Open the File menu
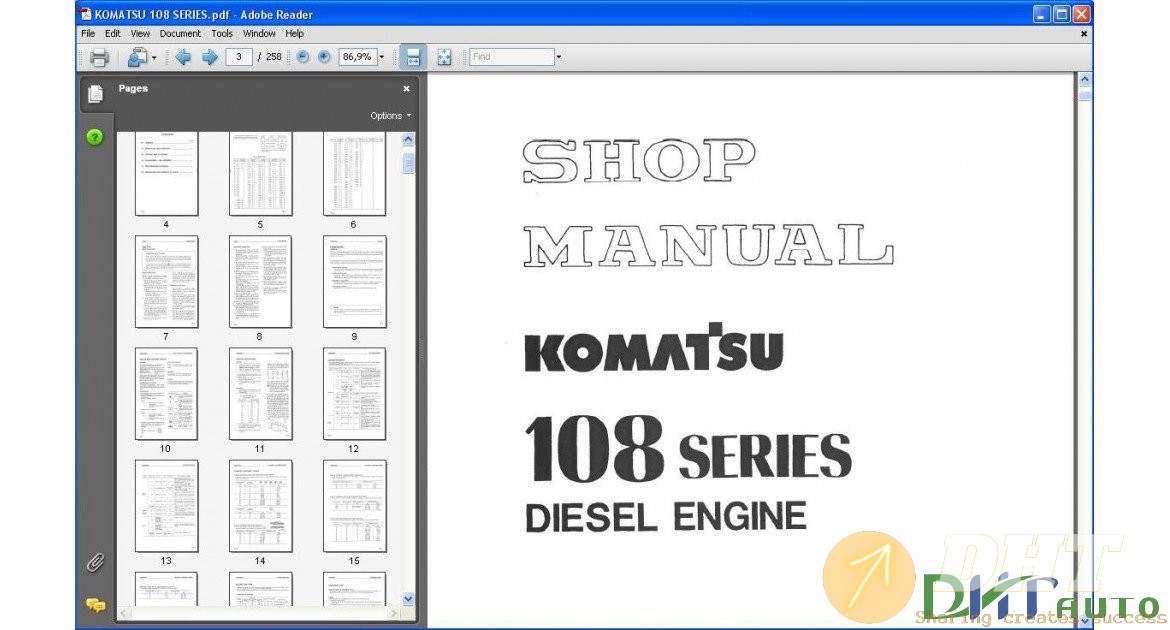The height and width of the screenshot is (630, 1170). tap(88, 34)
